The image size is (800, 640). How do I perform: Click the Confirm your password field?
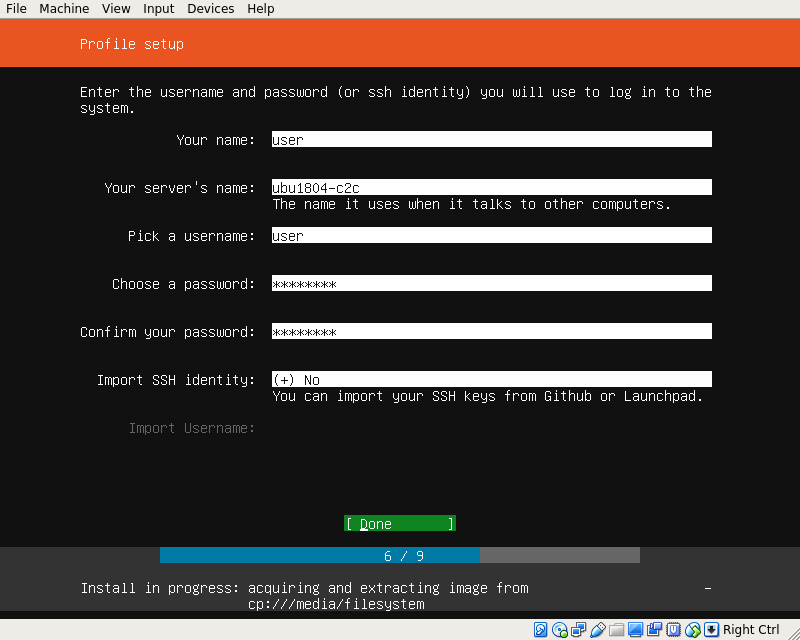[491, 332]
